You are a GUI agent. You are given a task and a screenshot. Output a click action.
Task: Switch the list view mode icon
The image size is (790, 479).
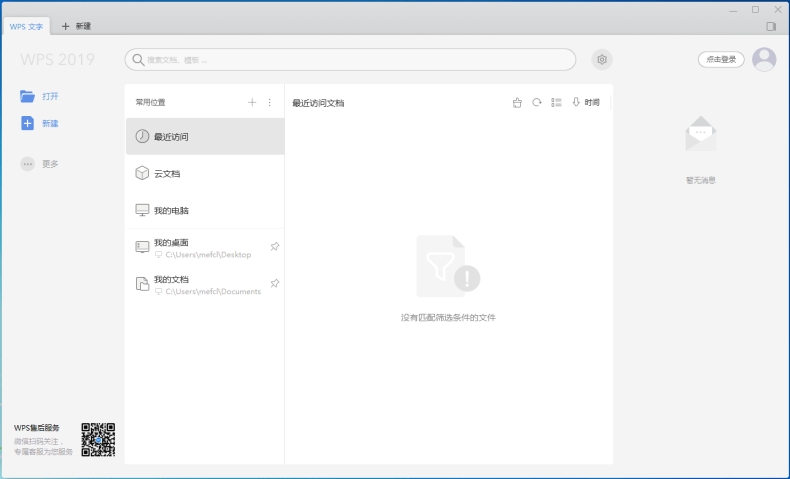pyautogui.click(x=556, y=102)
